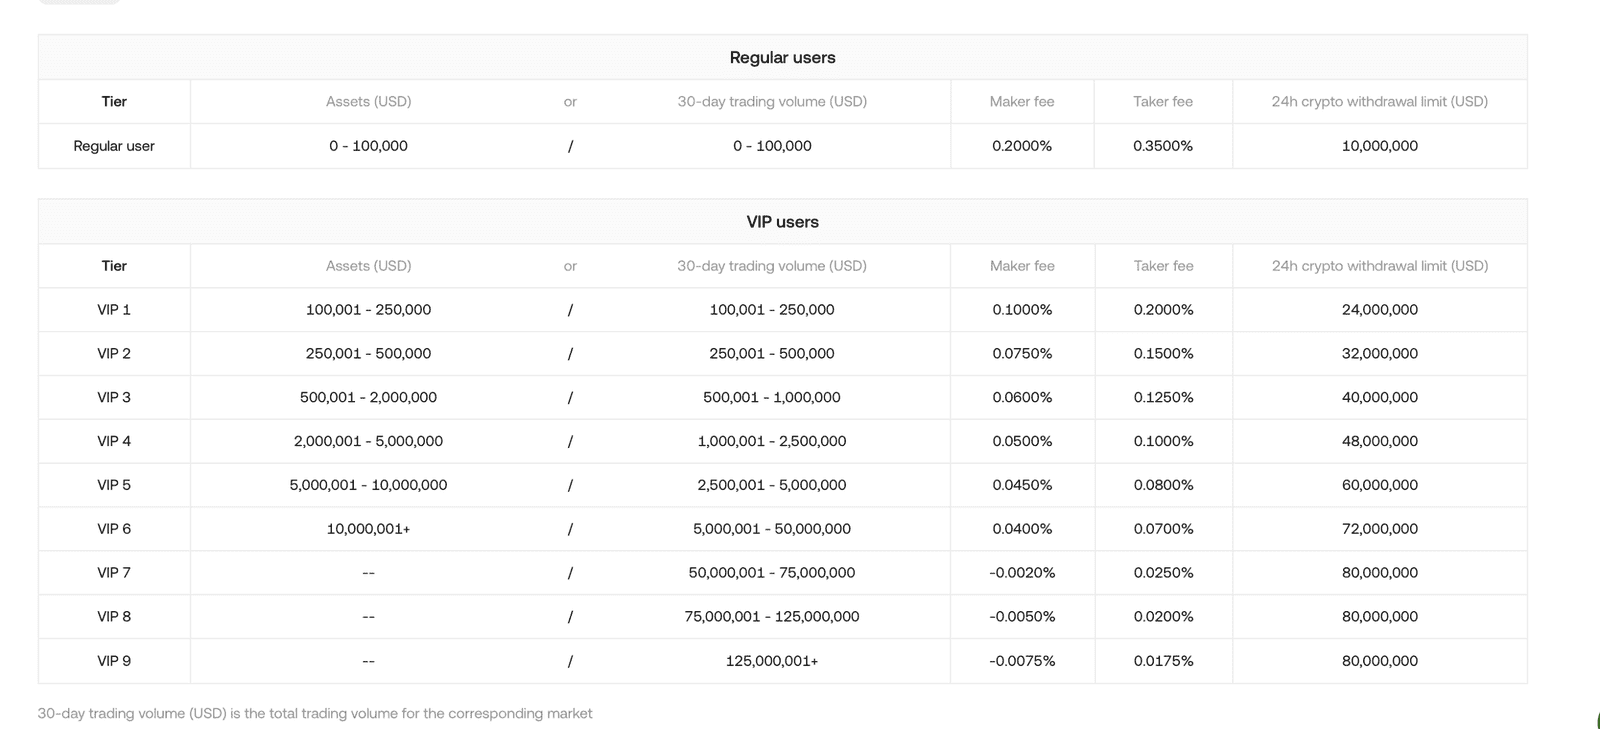
Task: Click the 32,000,000 withdrawal limit
Action: tap(1380, 354)
